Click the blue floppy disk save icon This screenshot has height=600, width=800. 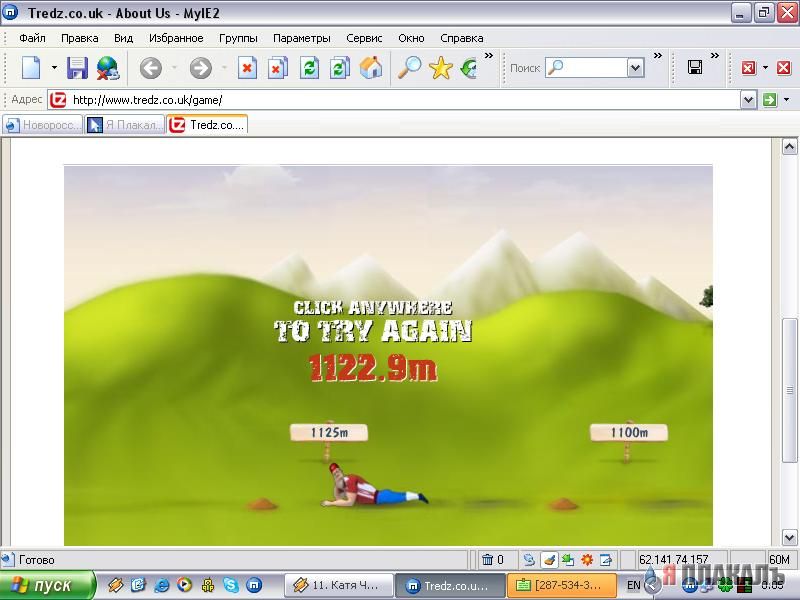pos(77,68)
